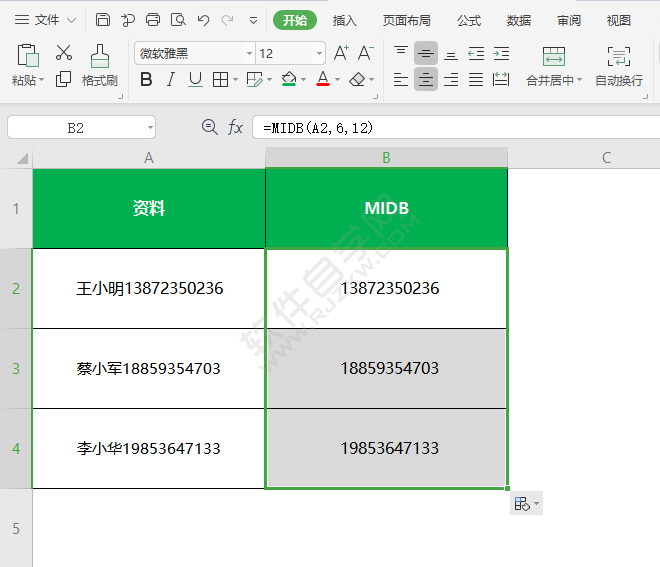Click the Paste clipboard icon
Screen dimensions: 660x567
pyautogui.click(x=28, y=56)
